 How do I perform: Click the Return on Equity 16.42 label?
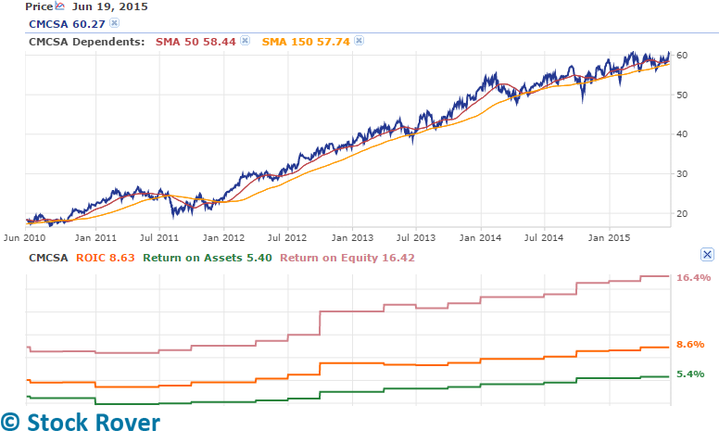click(347, 258)
